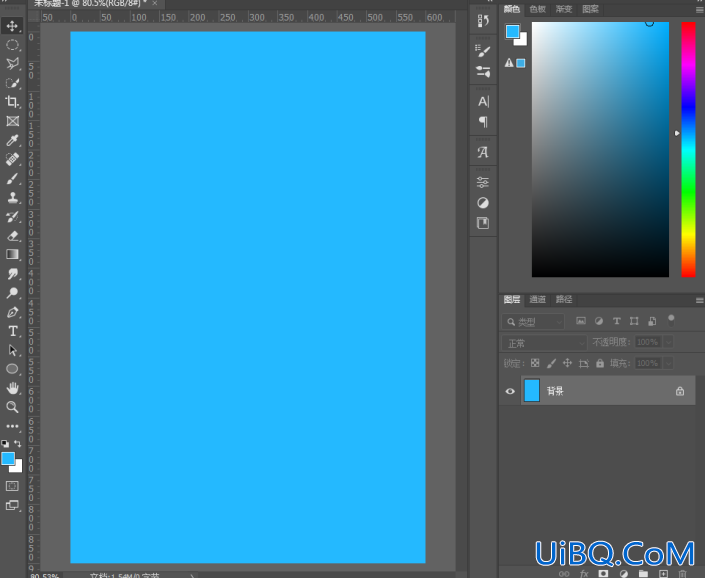Switch to the 图案 patterns tab
Viewport: 705px width, 578px height.
[590, 9]
